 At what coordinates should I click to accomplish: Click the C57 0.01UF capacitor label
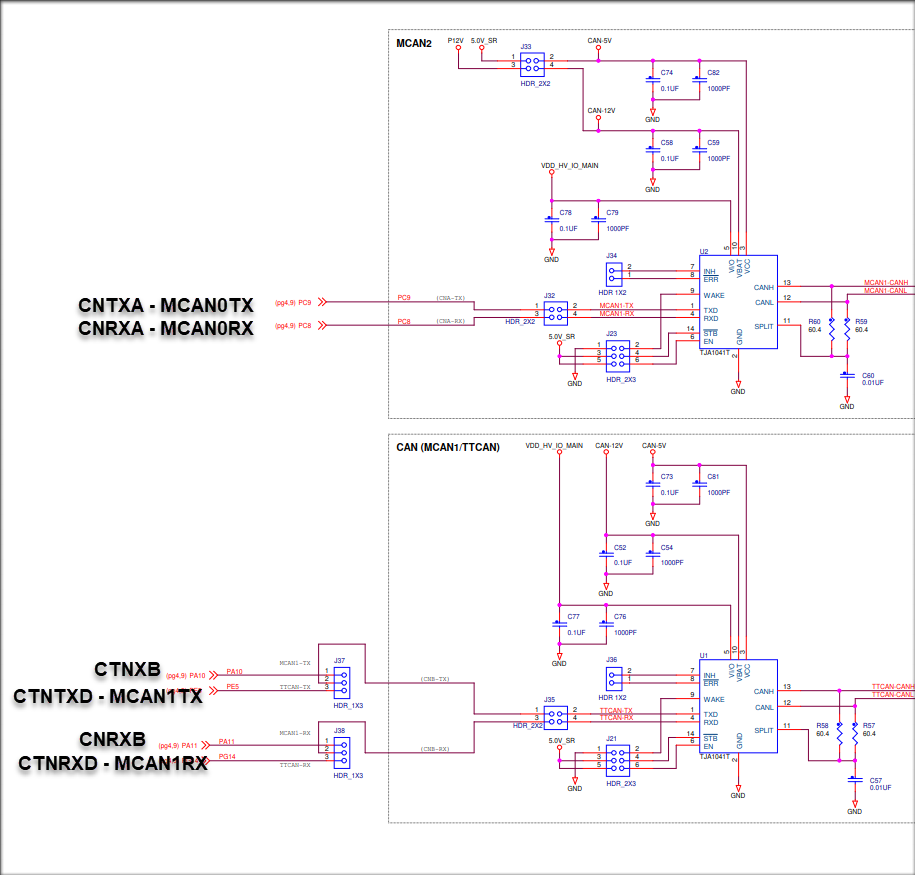pos(880,784)
